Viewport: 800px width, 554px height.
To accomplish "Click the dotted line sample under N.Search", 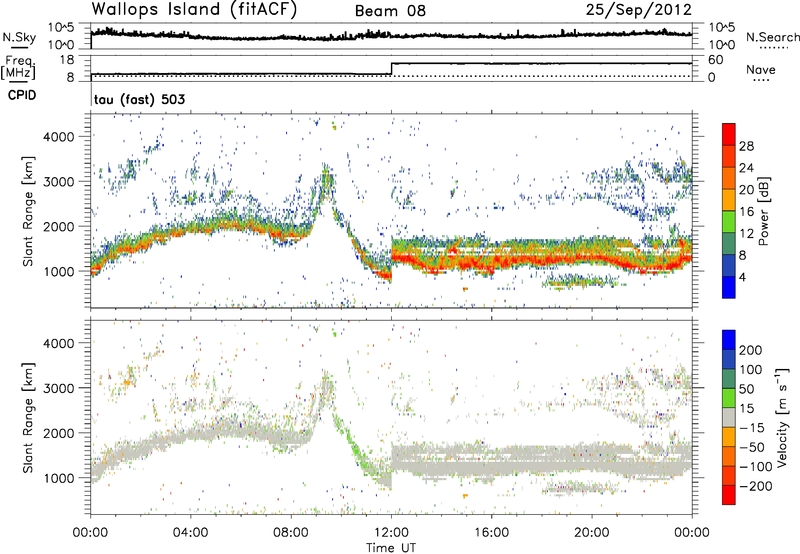I will (774, 48).
